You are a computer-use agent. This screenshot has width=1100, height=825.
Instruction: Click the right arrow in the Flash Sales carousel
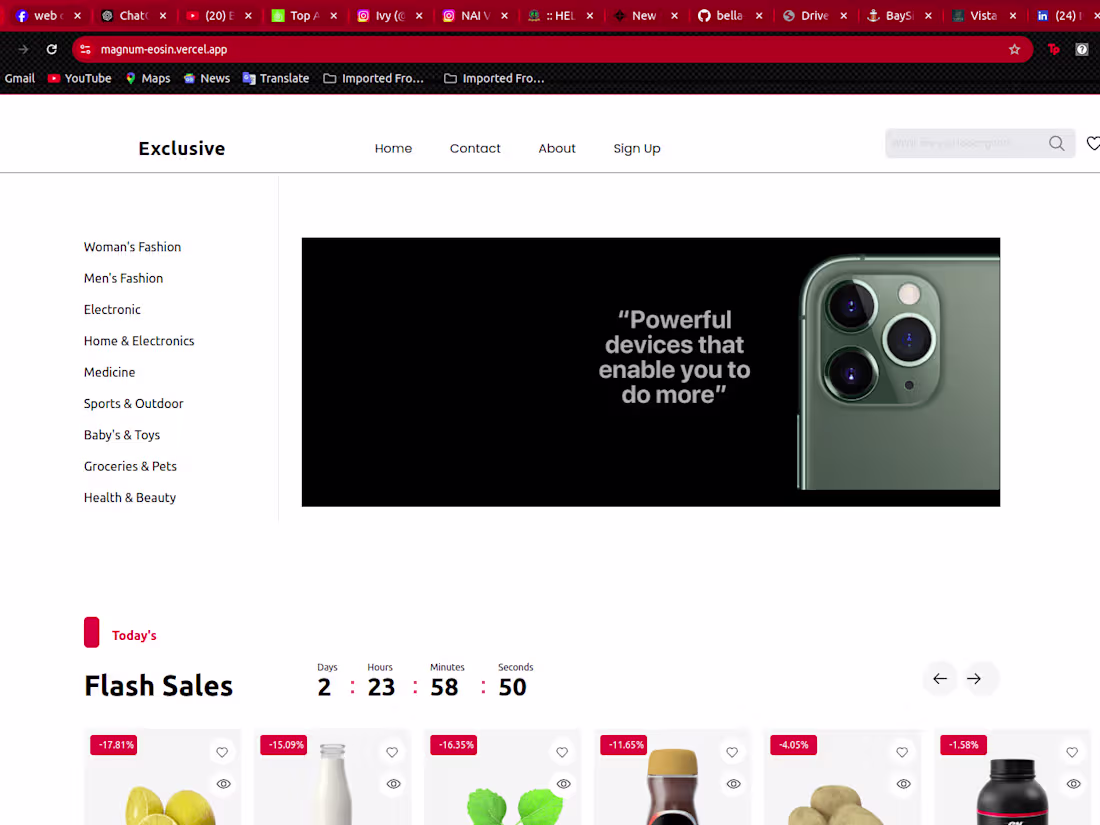[x=975, y=678]
